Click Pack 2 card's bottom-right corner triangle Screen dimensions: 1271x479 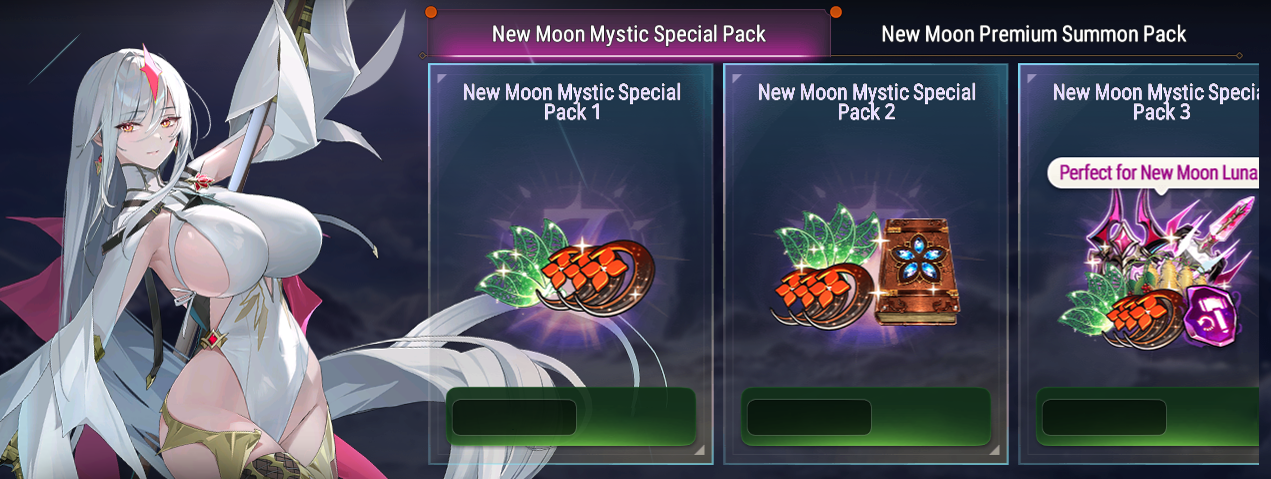998,455
